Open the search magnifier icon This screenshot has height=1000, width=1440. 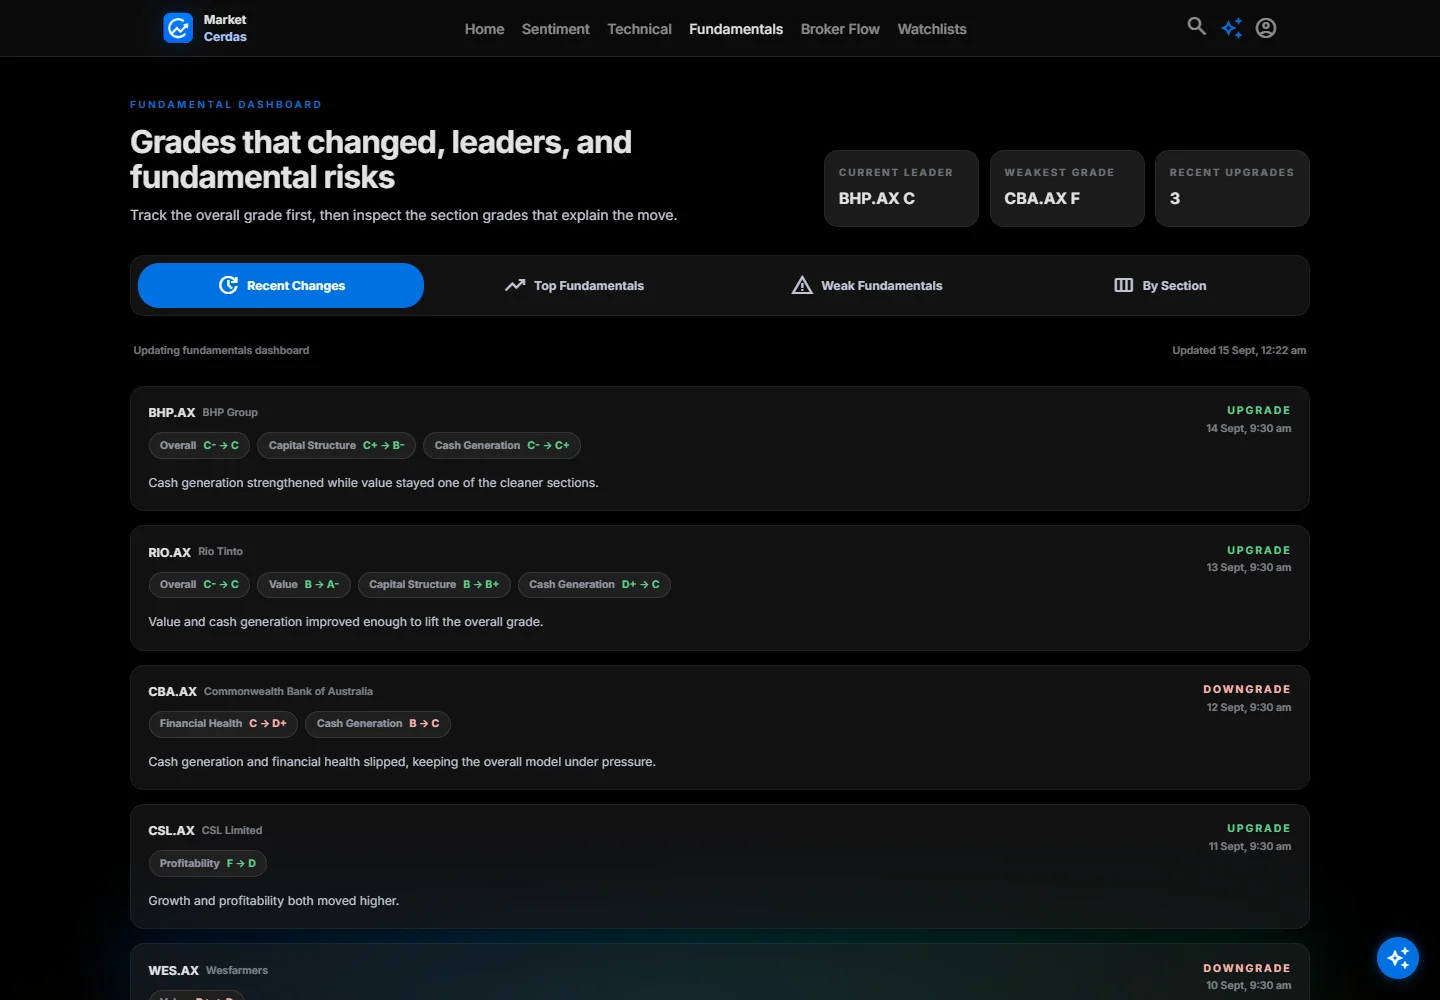click(1196, 27)
